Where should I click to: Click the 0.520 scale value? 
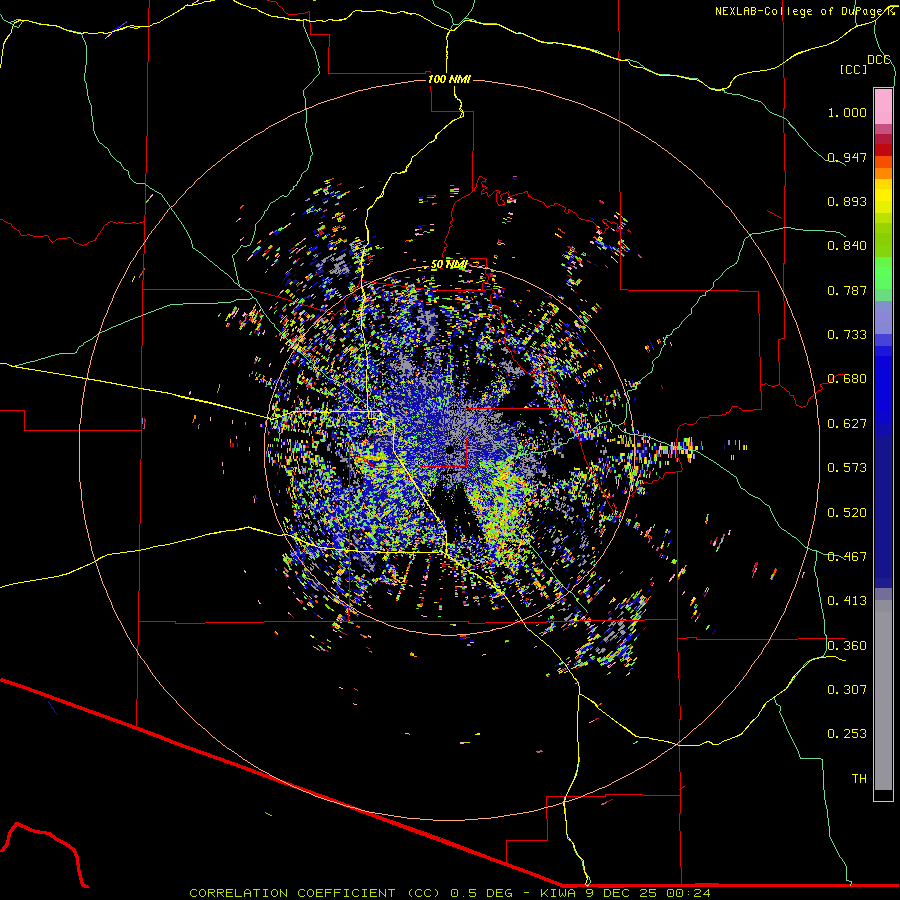click(x=847, y=513)
